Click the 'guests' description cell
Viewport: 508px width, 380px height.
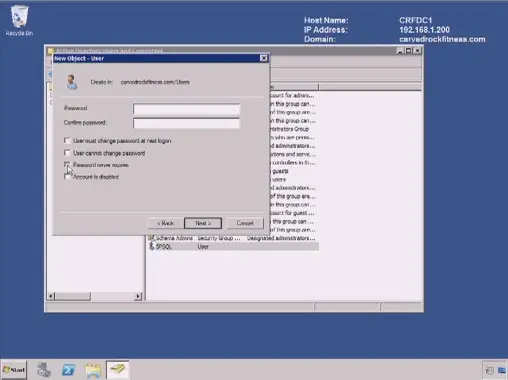pyautogui.click(x=280, y=171)
